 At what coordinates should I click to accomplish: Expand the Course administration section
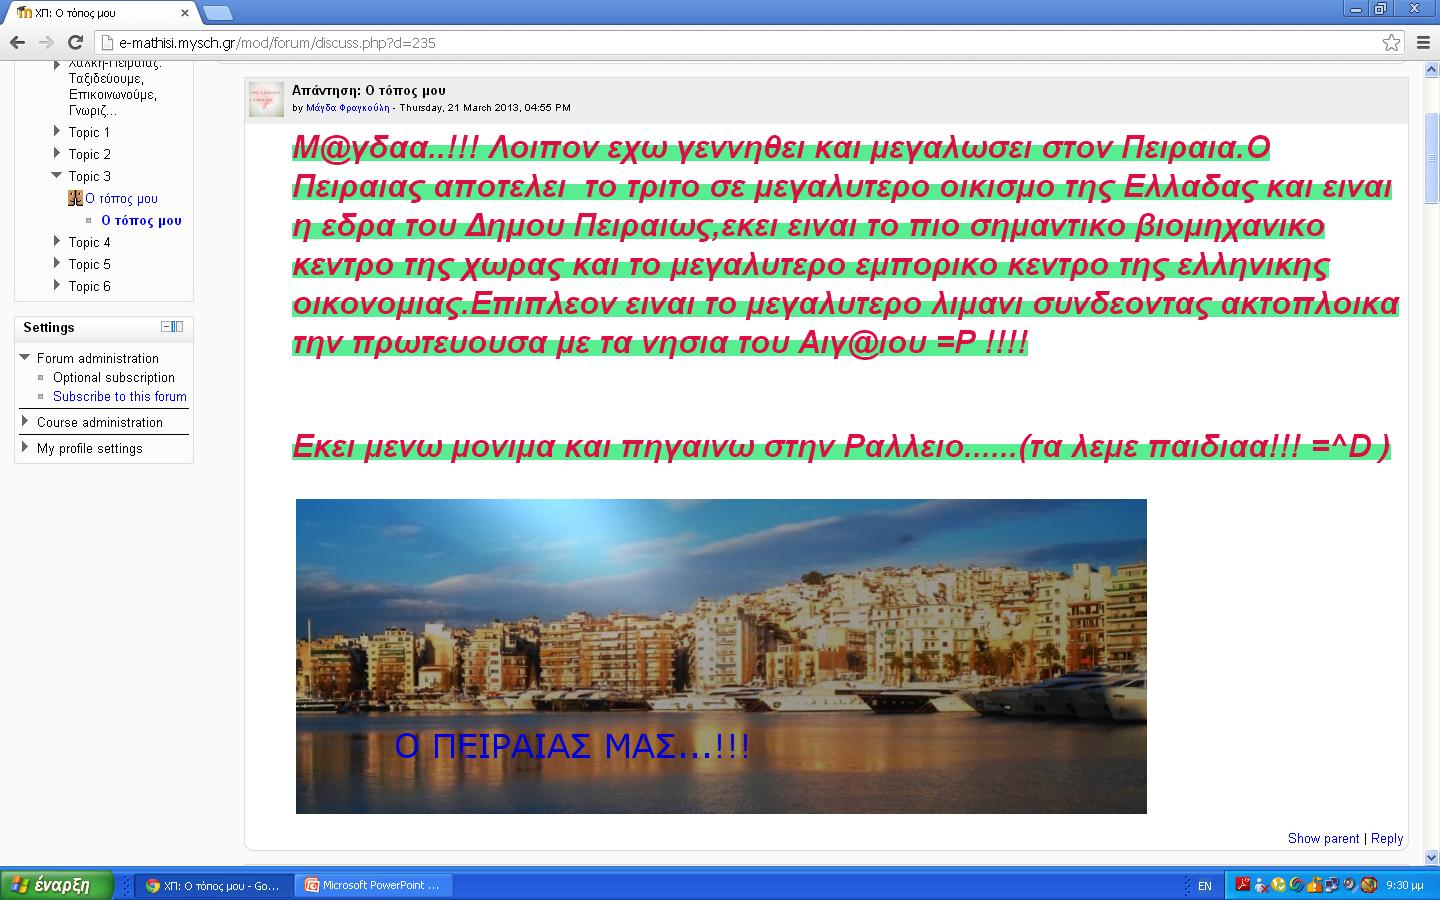(x=25, y=421)
